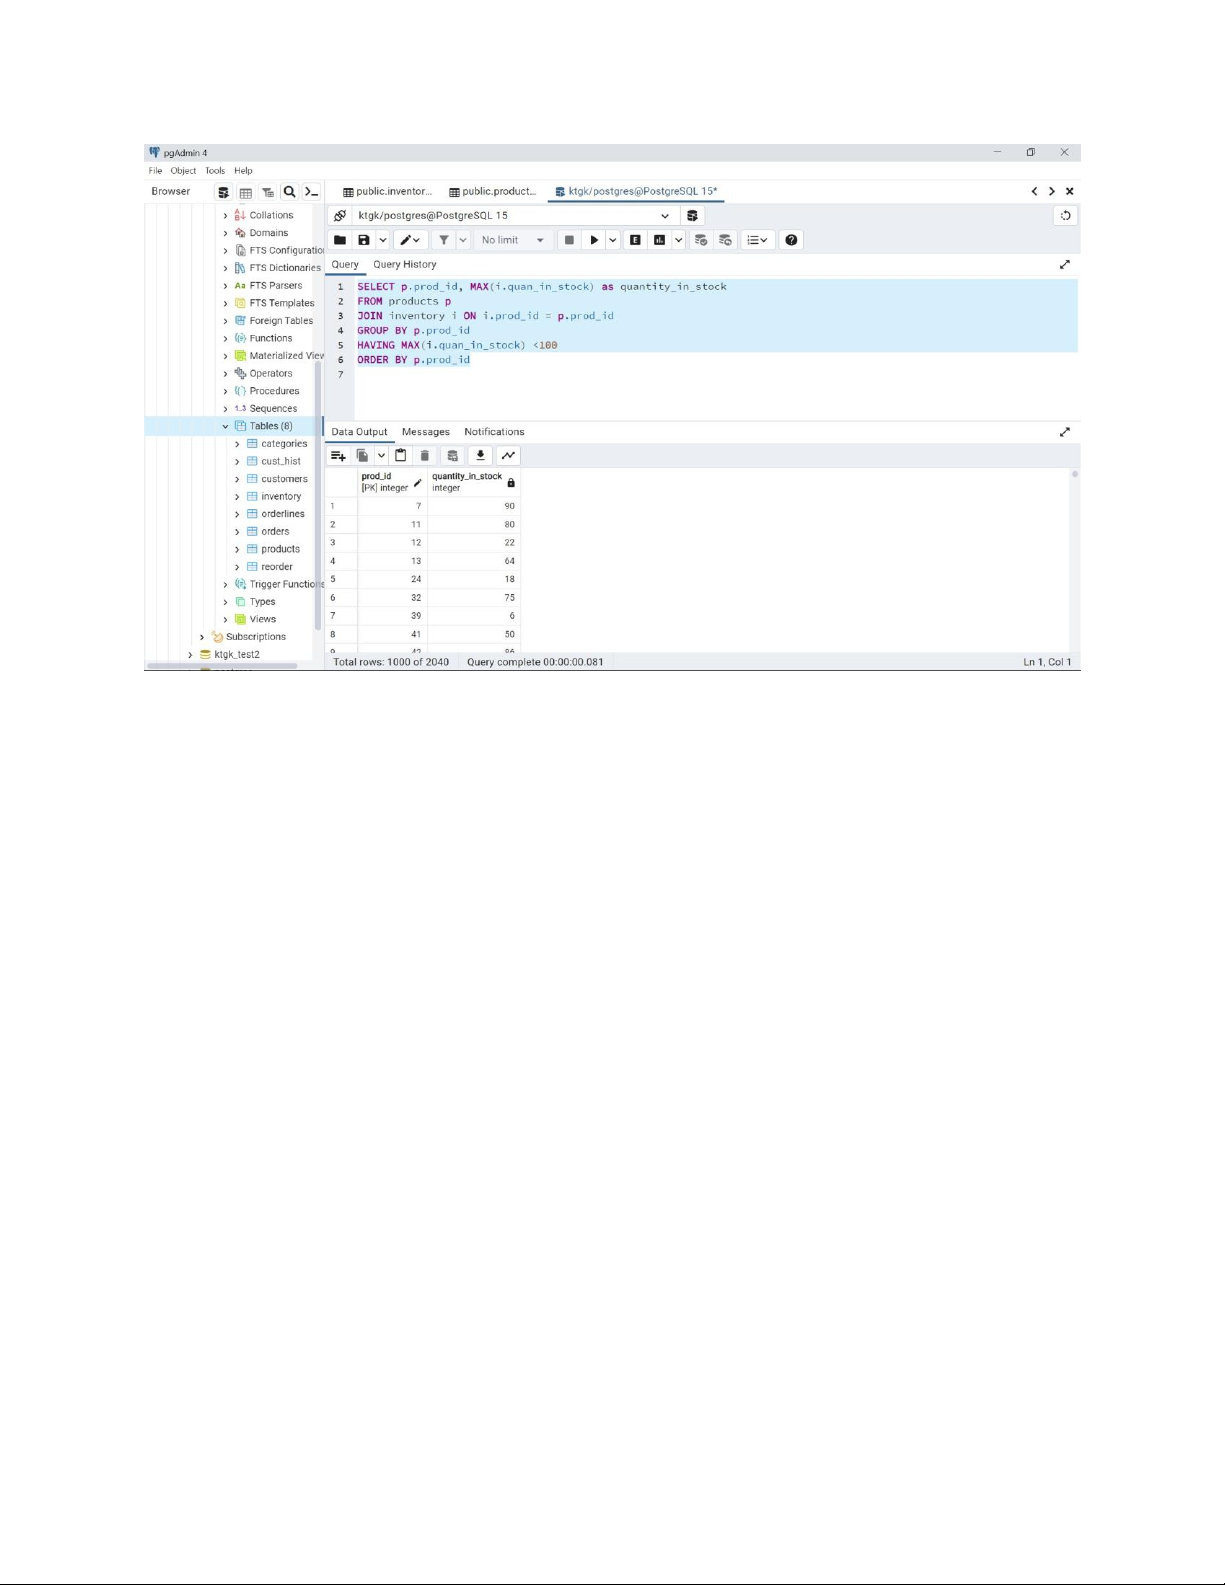Viewport: 1225px width, 1585px height.
Task: Expand the products table node
Action: click(x=238, y=550)
